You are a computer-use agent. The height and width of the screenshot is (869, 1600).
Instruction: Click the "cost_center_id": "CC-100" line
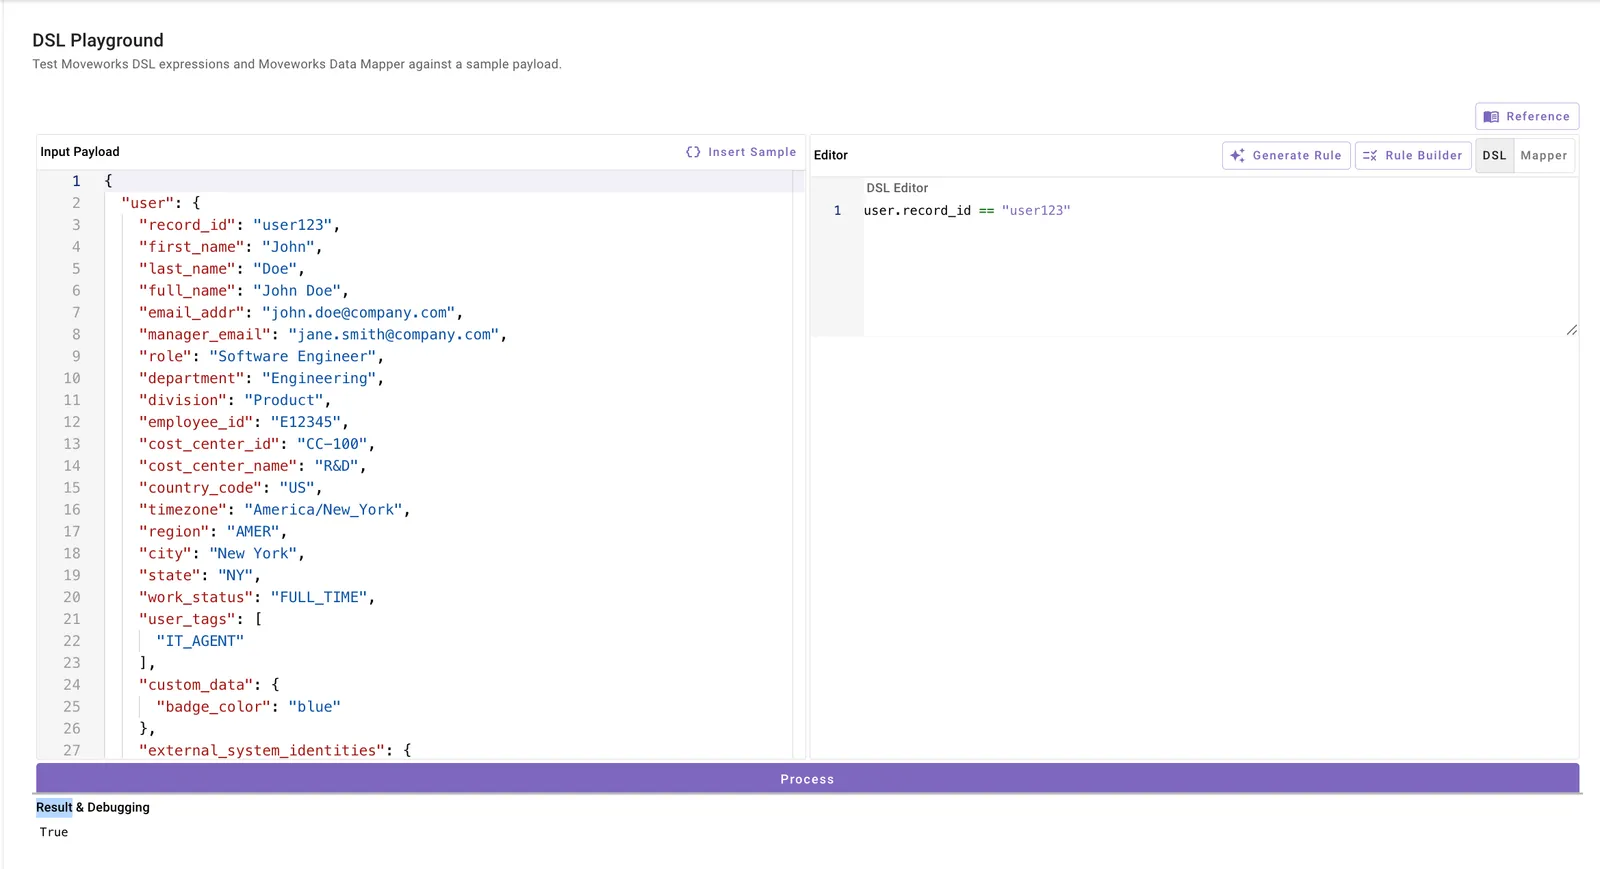[x=256, y=445]
